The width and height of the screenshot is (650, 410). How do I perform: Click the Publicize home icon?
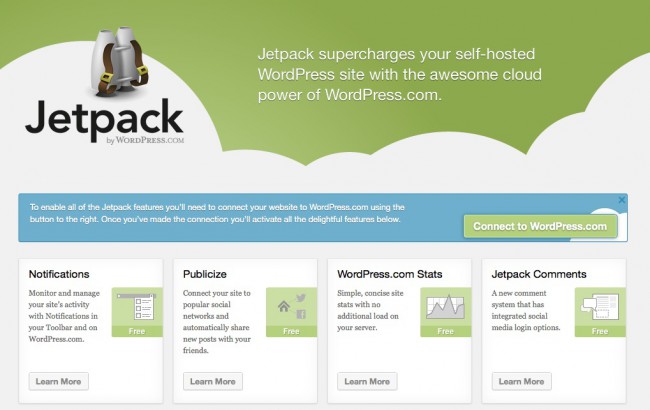coord(284,305)
